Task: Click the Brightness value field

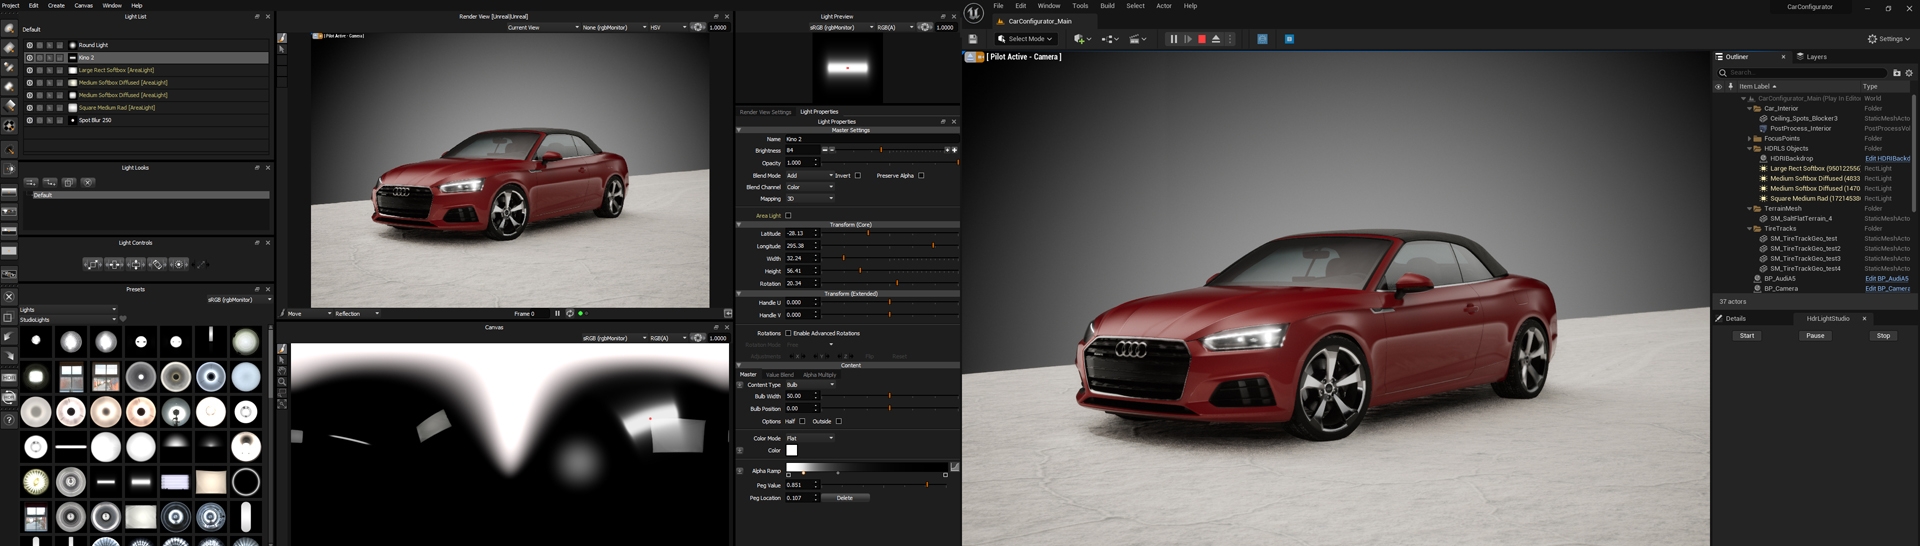Action: pyautogui.click(x=801, y=150)
